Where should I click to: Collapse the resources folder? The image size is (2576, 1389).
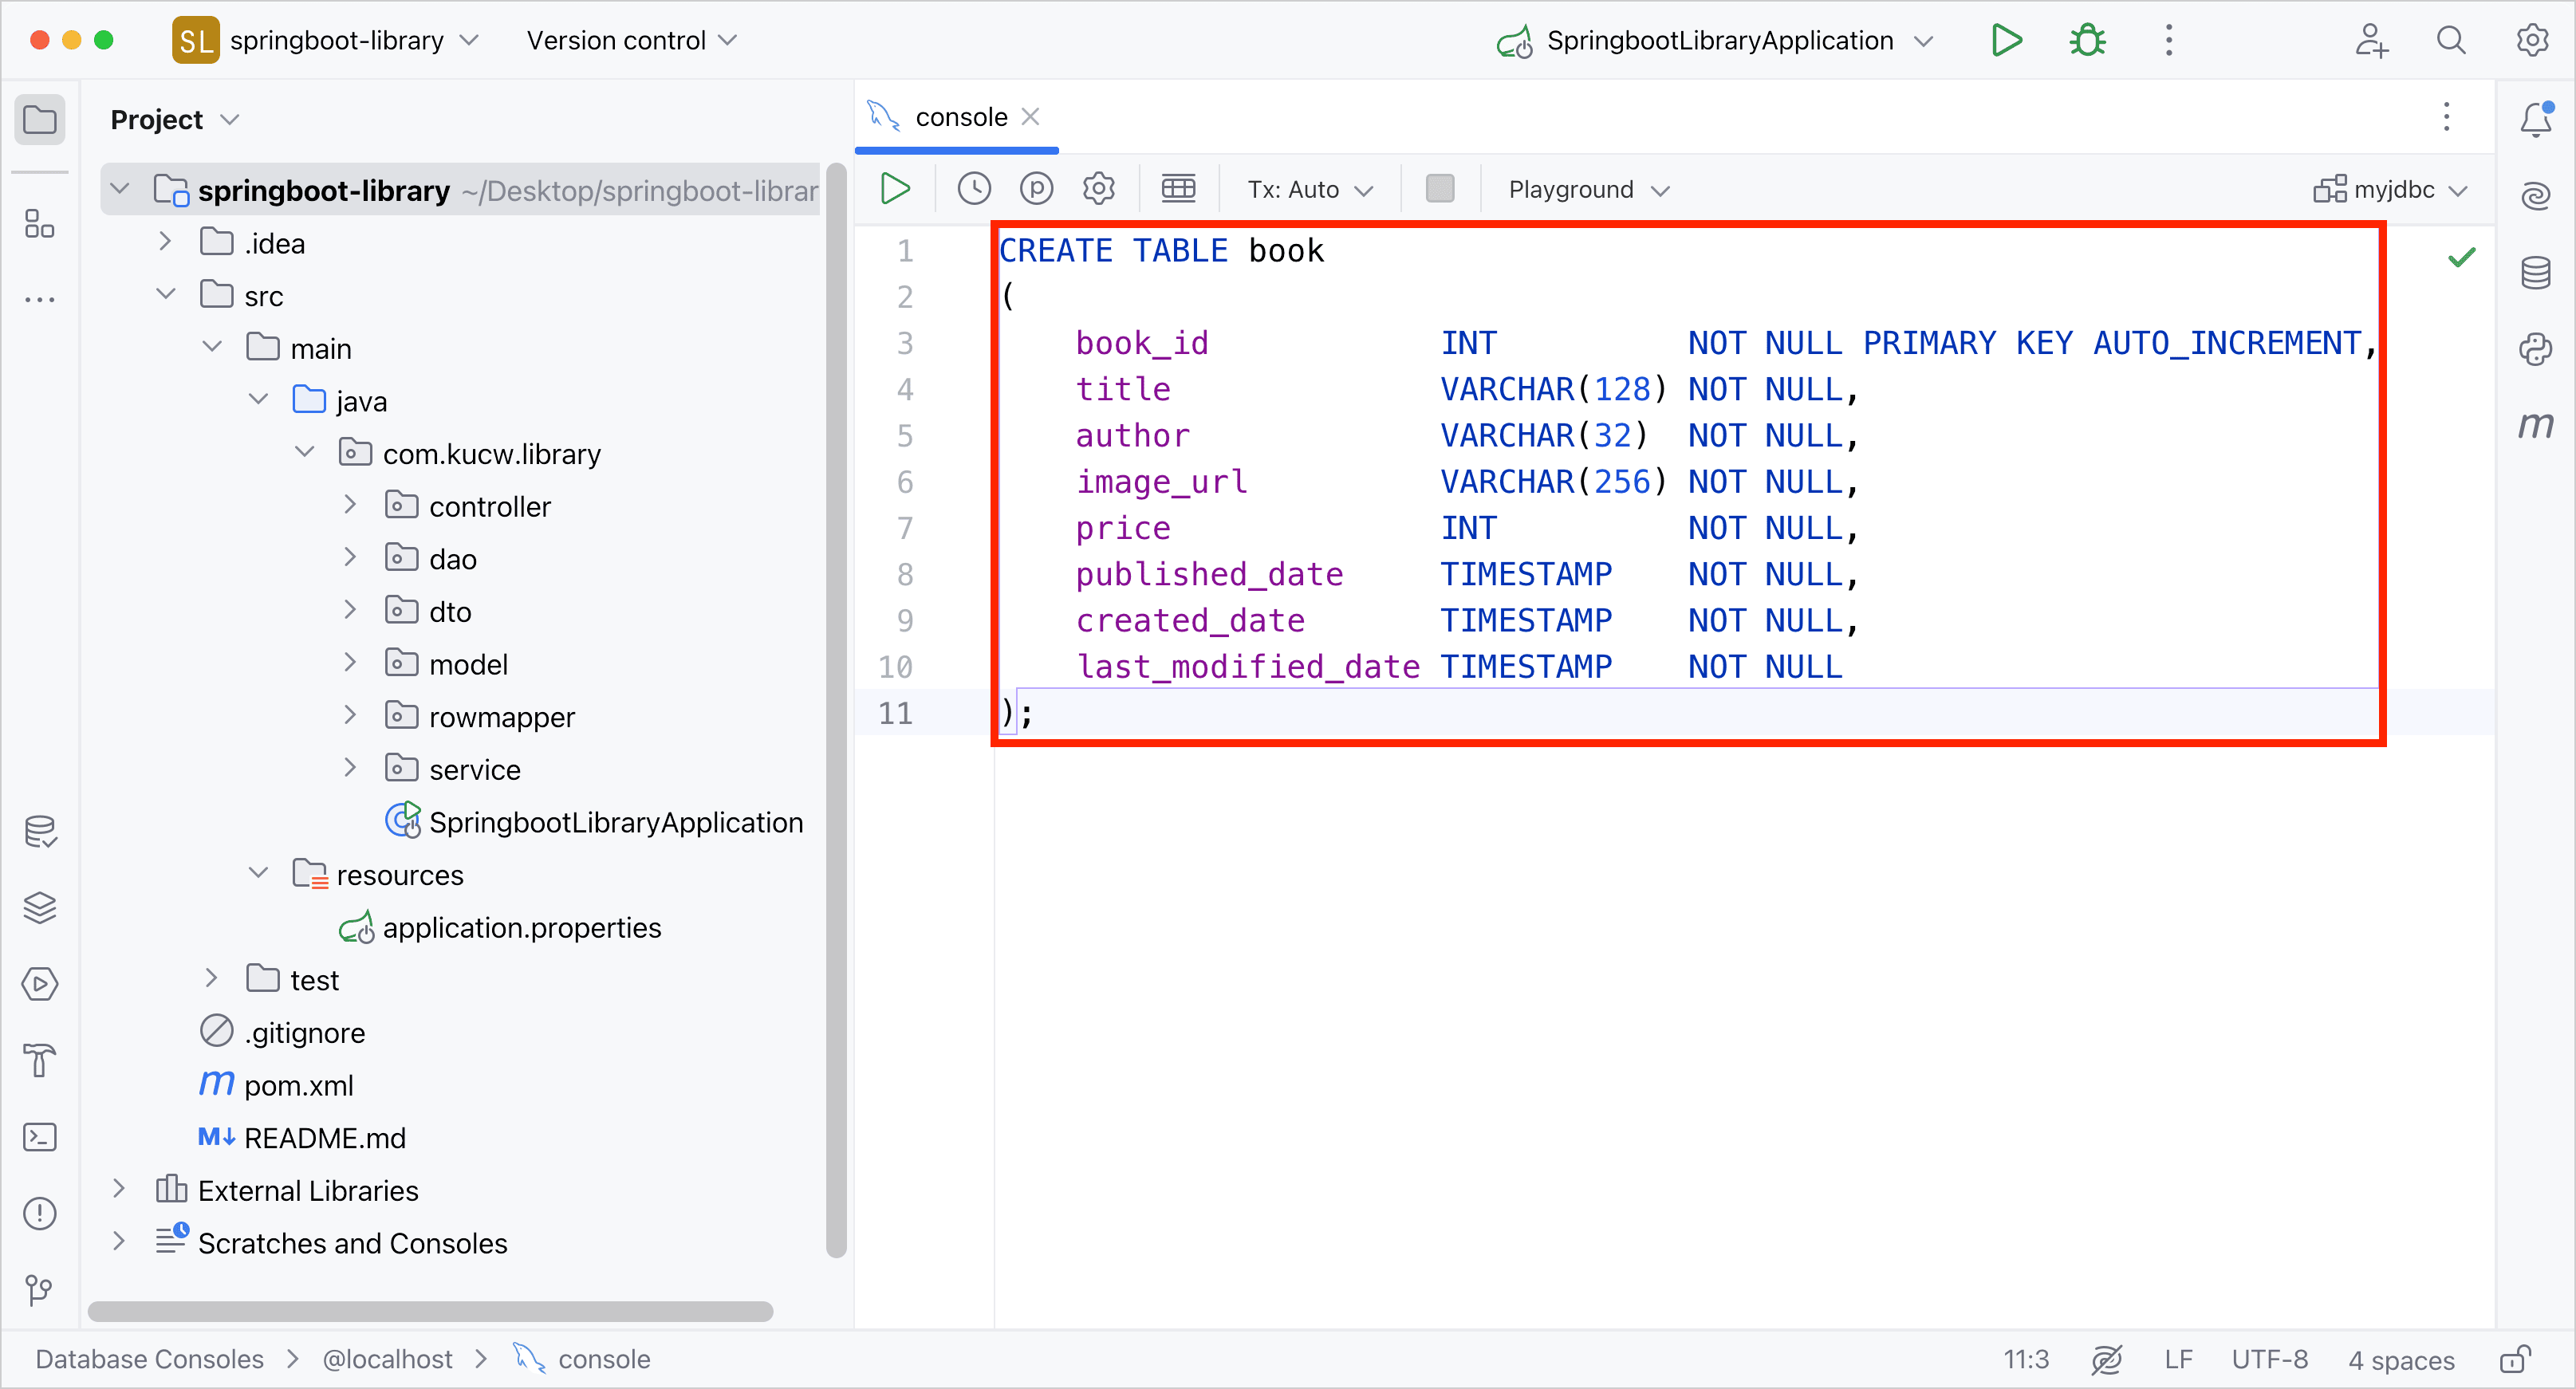pos(258,873)
